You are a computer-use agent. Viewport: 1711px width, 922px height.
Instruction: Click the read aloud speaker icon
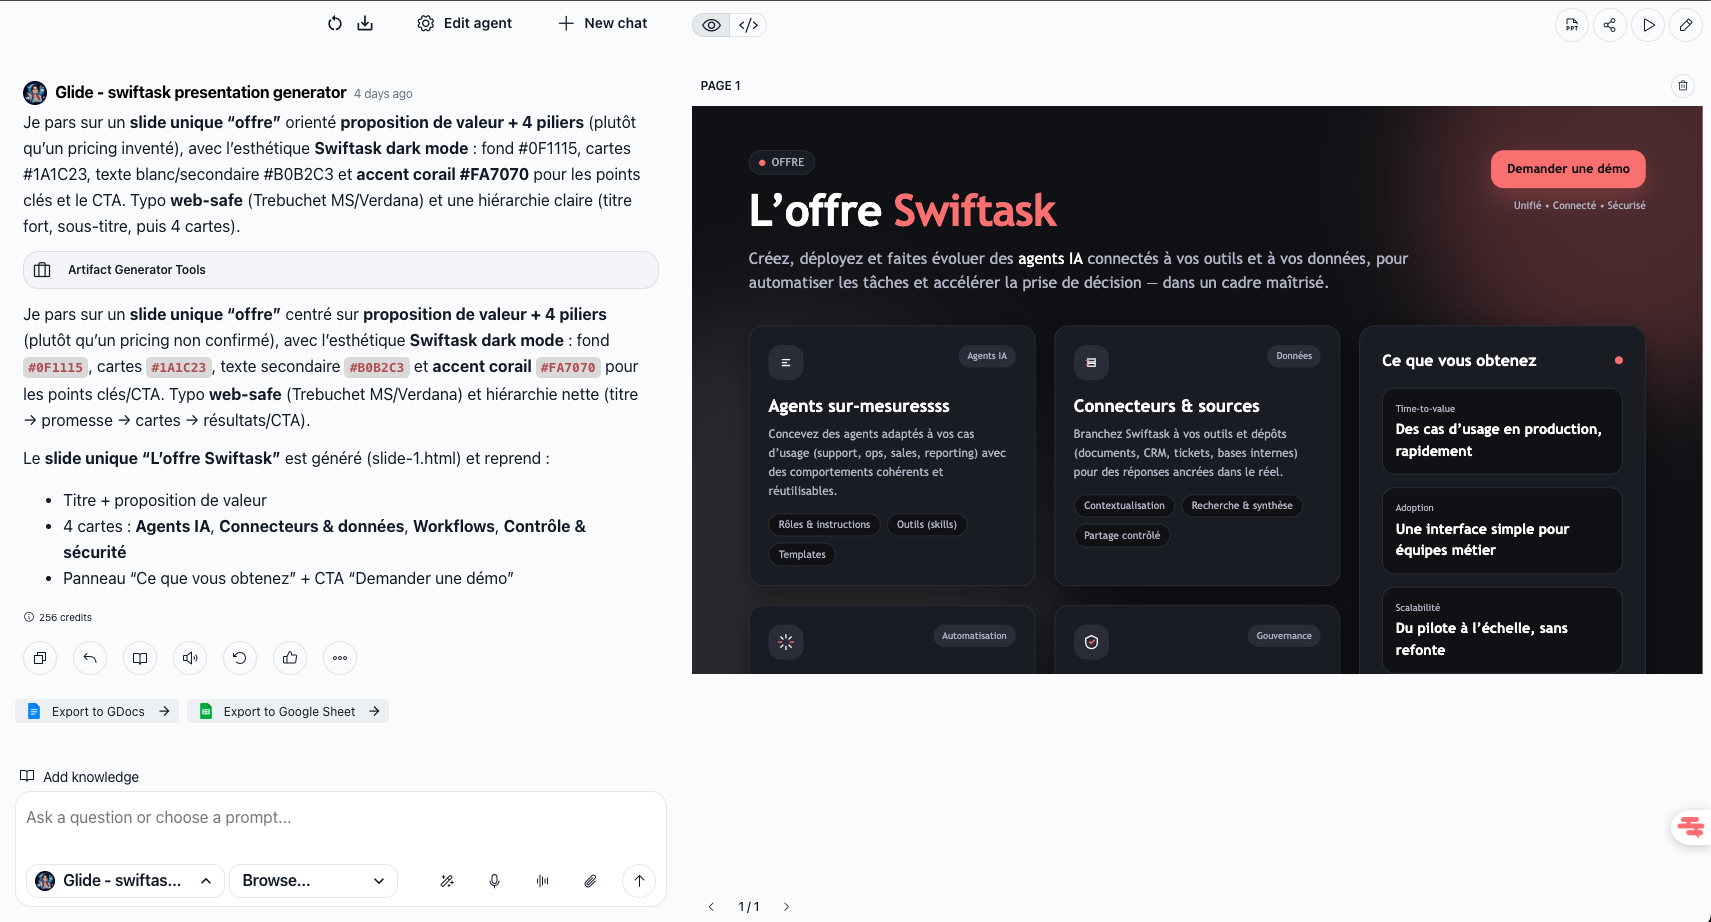click(190, 658)
